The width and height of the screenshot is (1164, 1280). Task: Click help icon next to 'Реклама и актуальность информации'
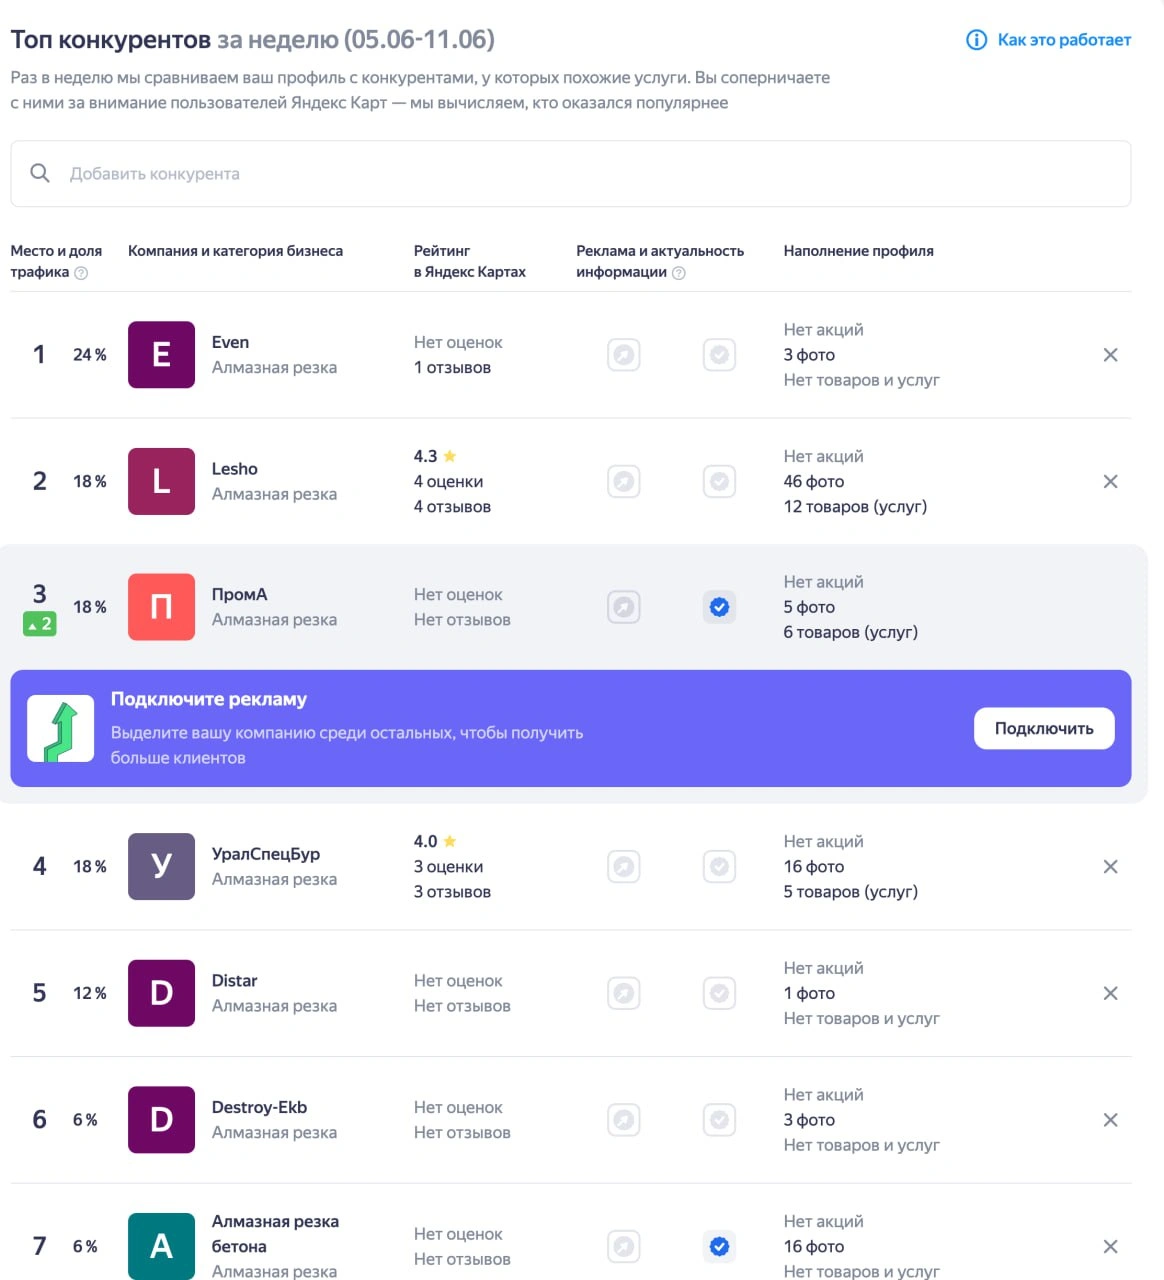coord(679,273)
